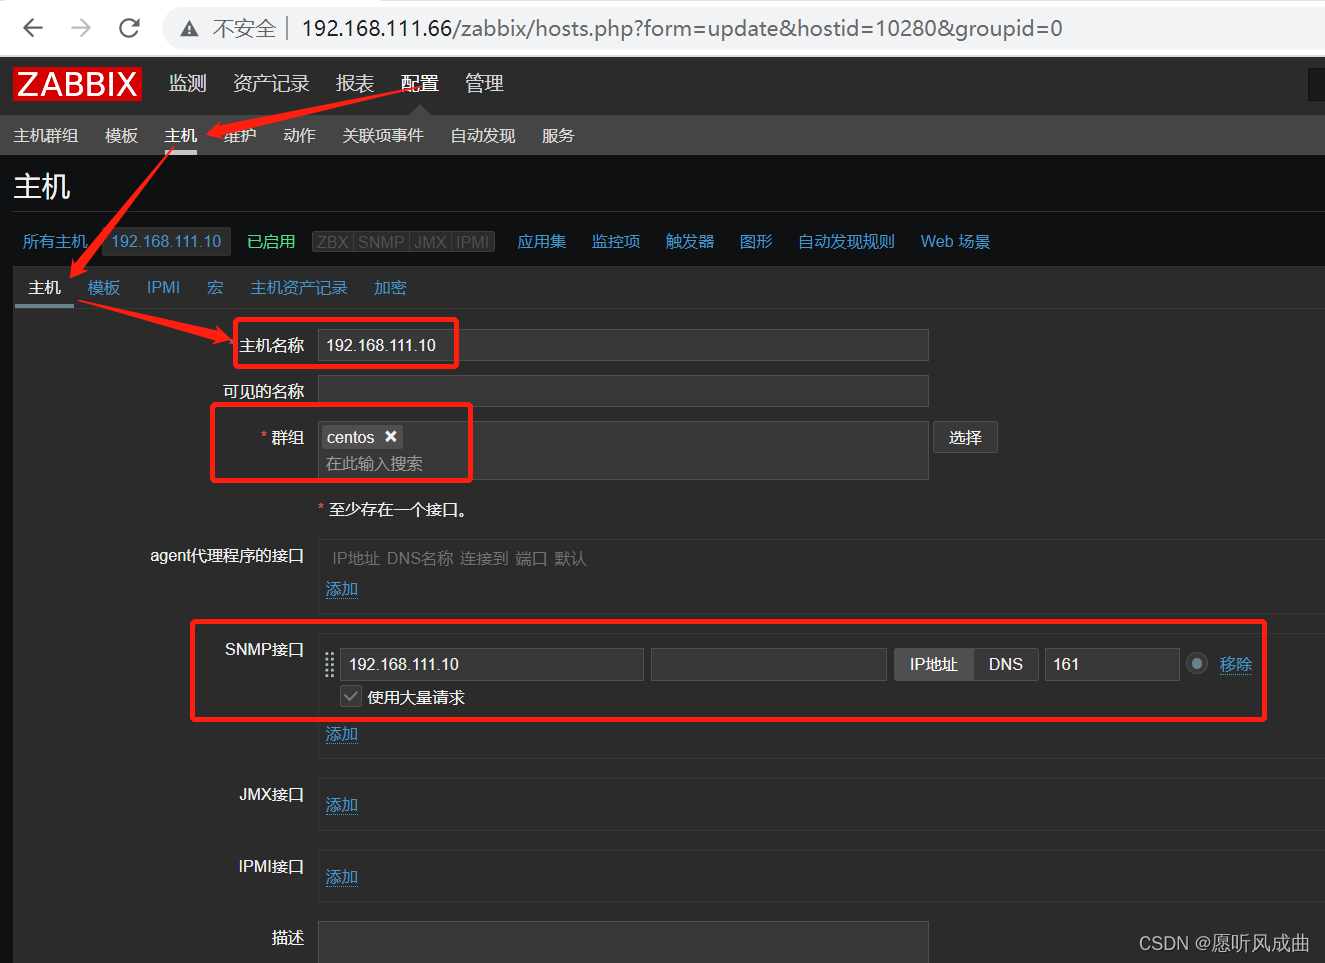
Task: Click the ZABBIX logo
Action: (77, 84)
